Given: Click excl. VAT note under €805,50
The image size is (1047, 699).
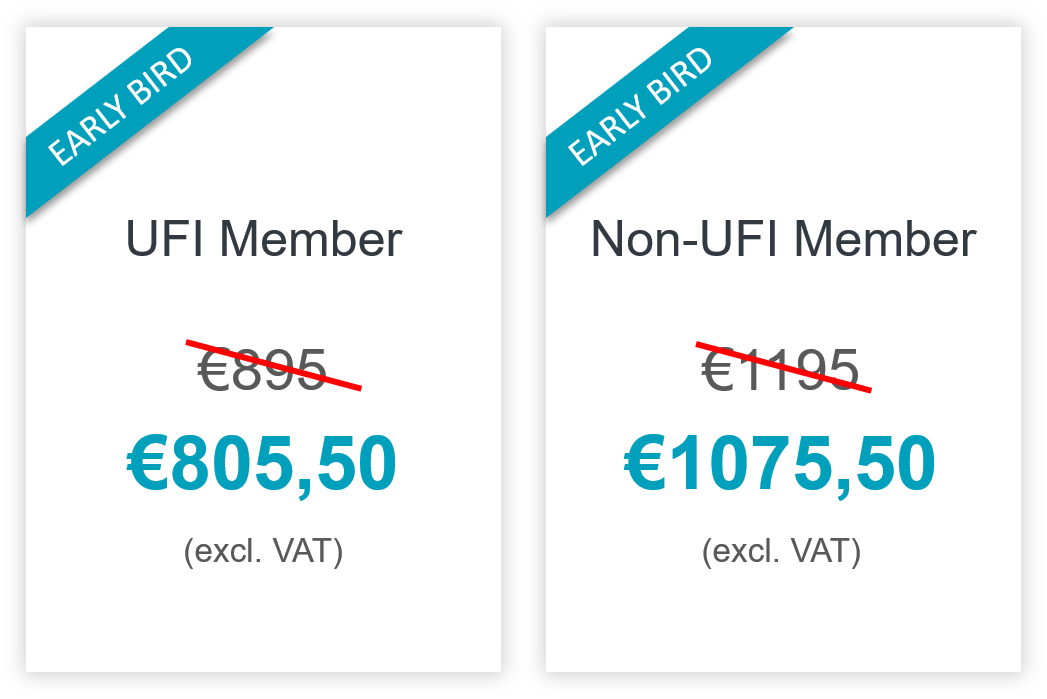Looking at the screenshot, I should (x=263, y=551).
